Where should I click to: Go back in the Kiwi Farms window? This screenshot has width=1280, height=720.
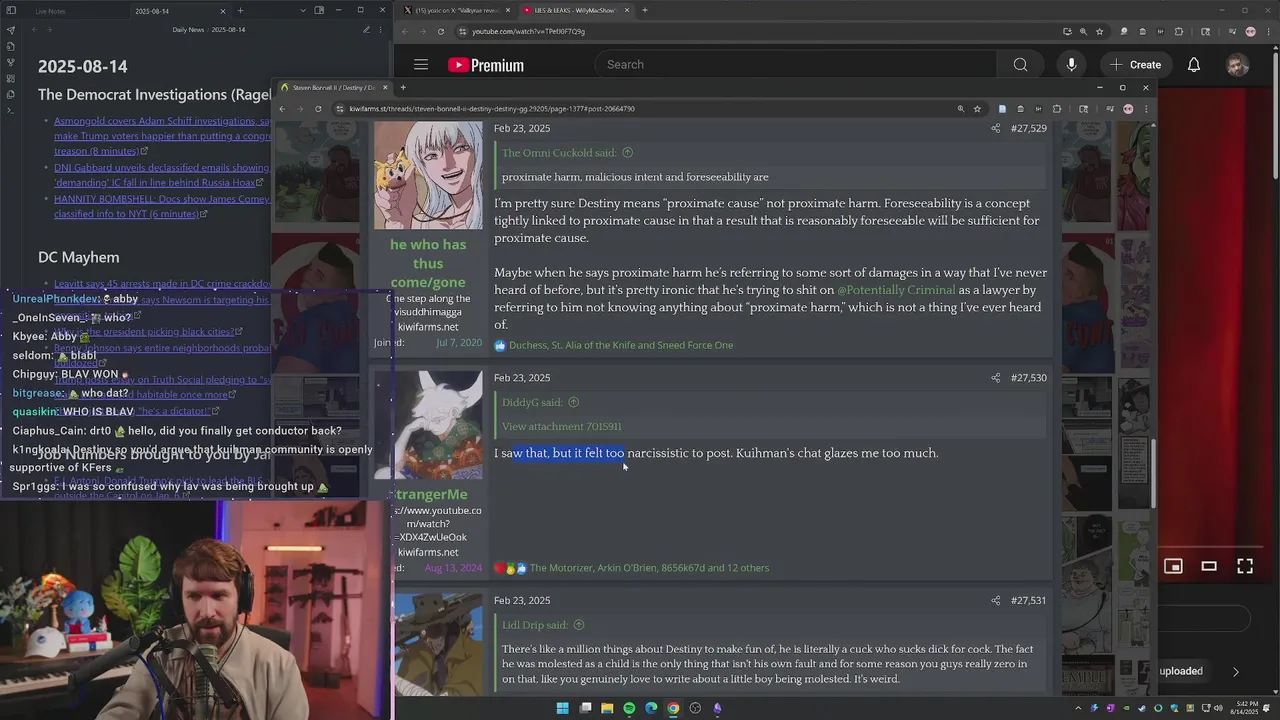(282, 108)
